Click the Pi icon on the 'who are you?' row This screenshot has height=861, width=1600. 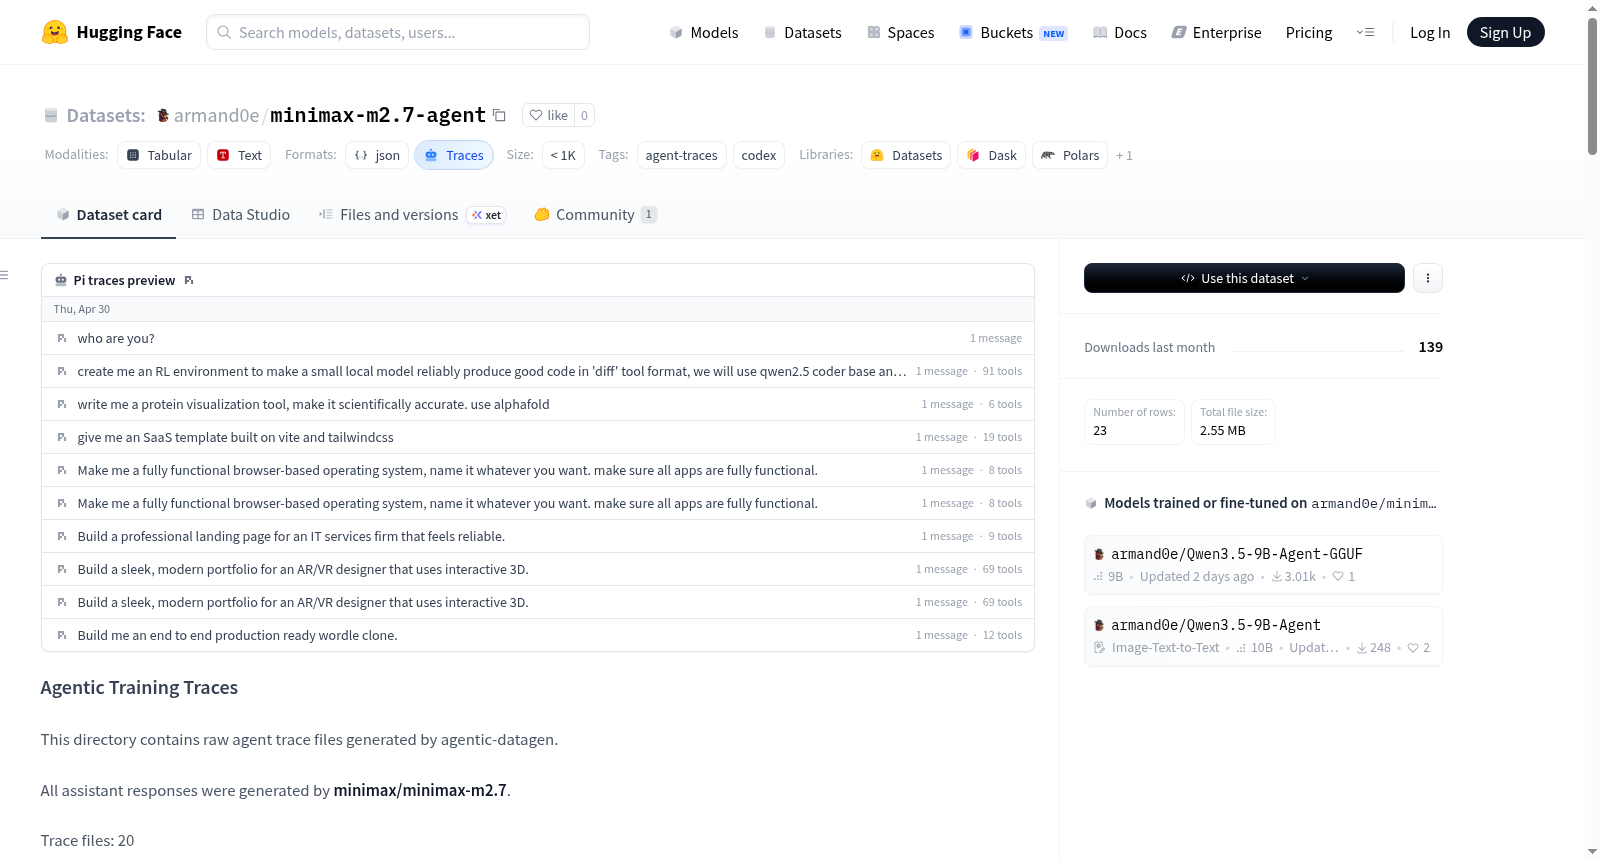(x=62, y=338)
